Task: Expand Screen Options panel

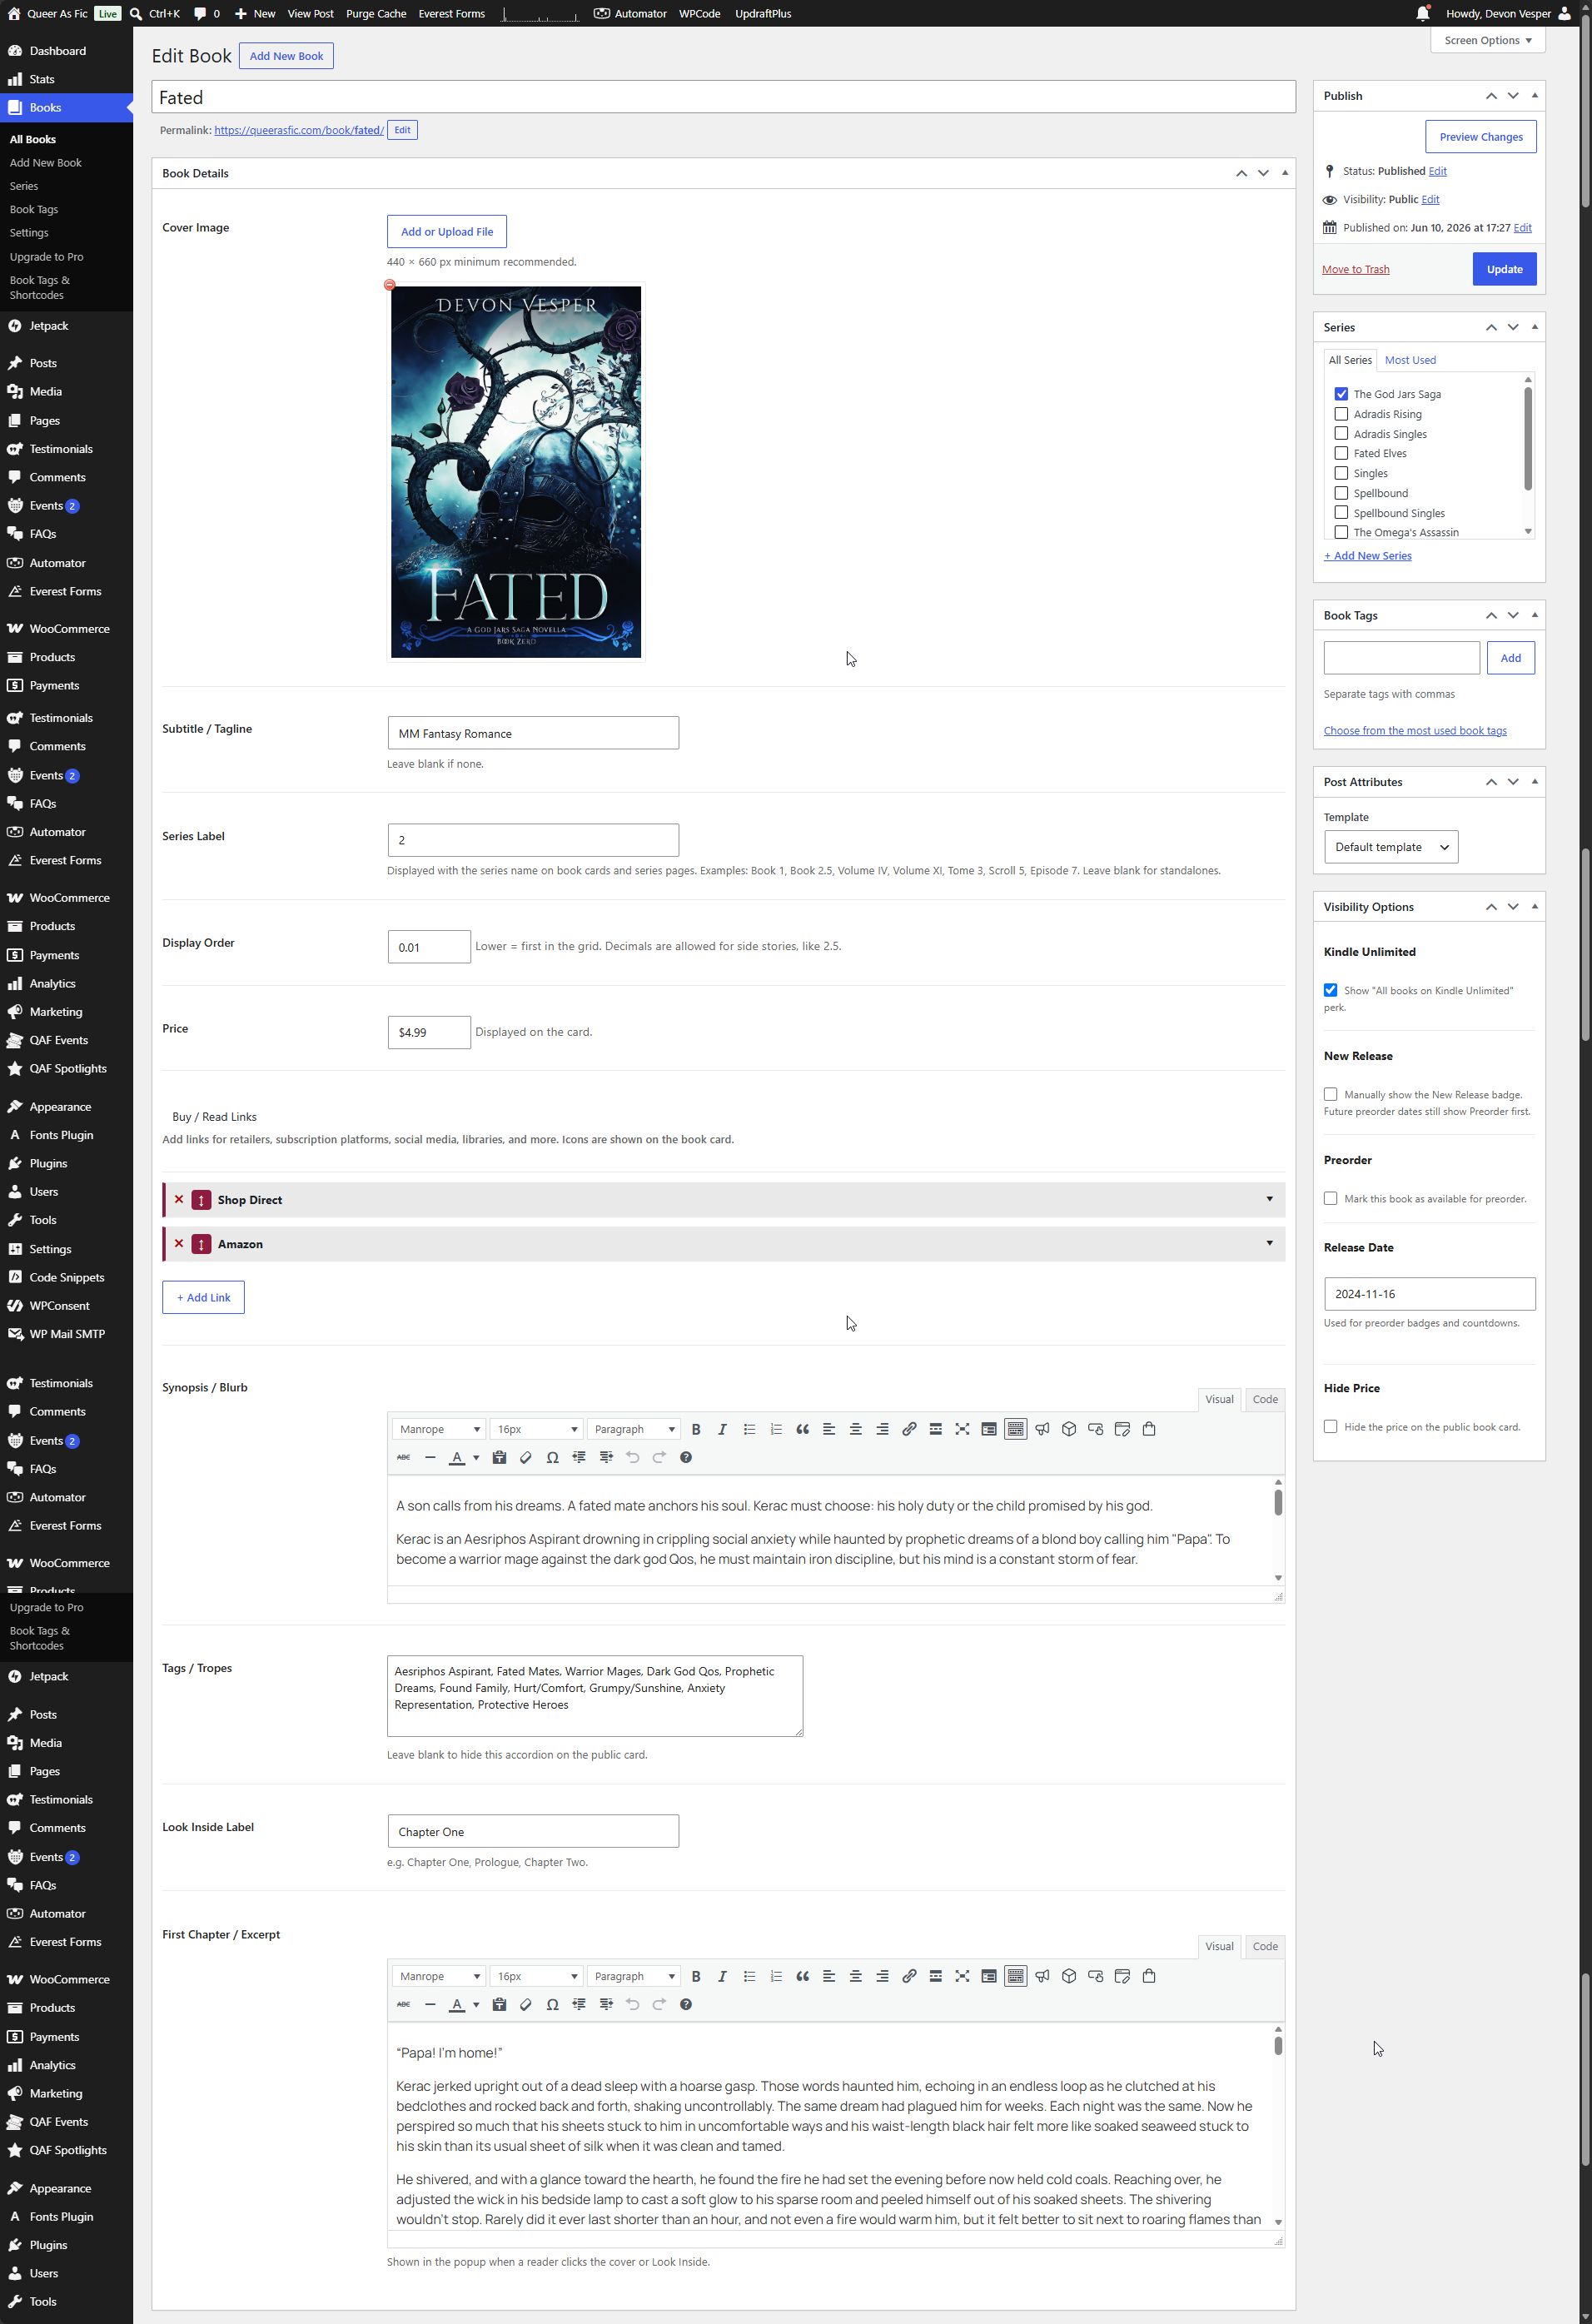Action: [x=1487, y=40]
